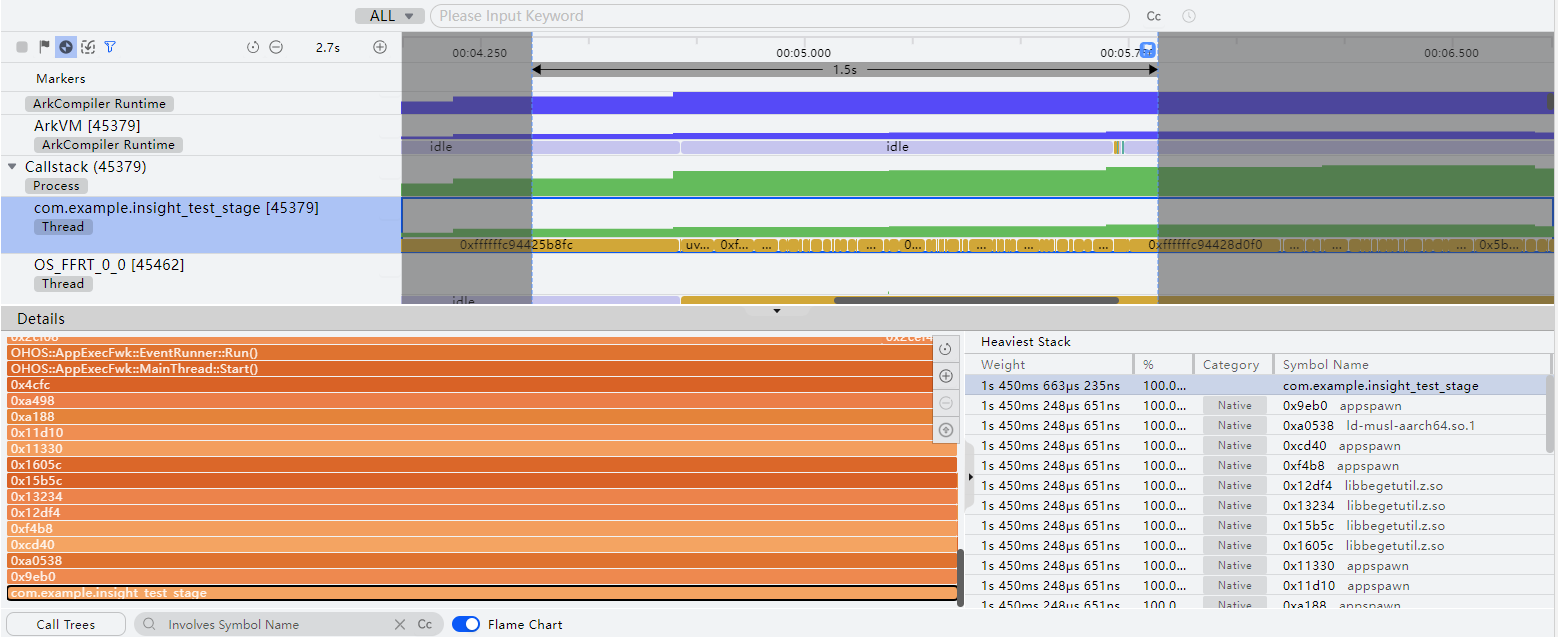Image resolution: width=1558 pixels, height=637 pixels.
Task: Collapse the Heaviest Stack panel side arrow
Action: click(x=971, y=477)
